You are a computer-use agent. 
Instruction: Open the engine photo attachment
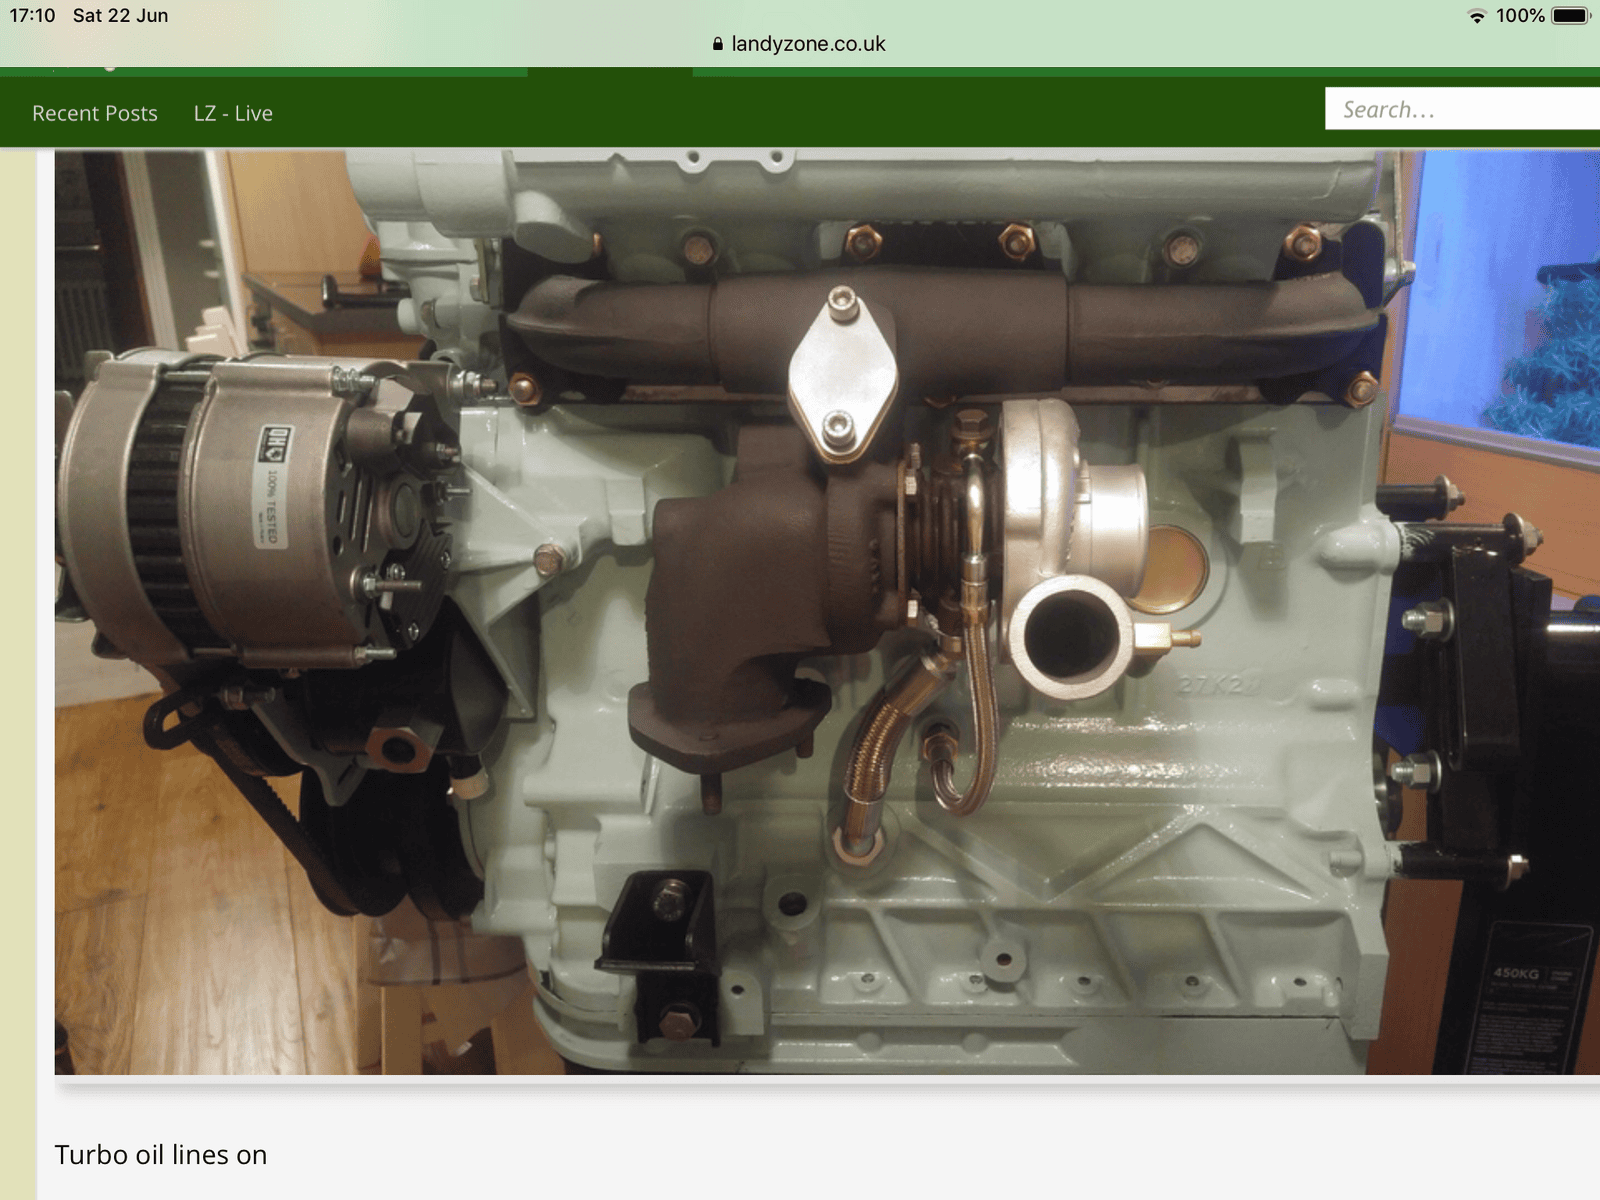[x=827, y=612]
